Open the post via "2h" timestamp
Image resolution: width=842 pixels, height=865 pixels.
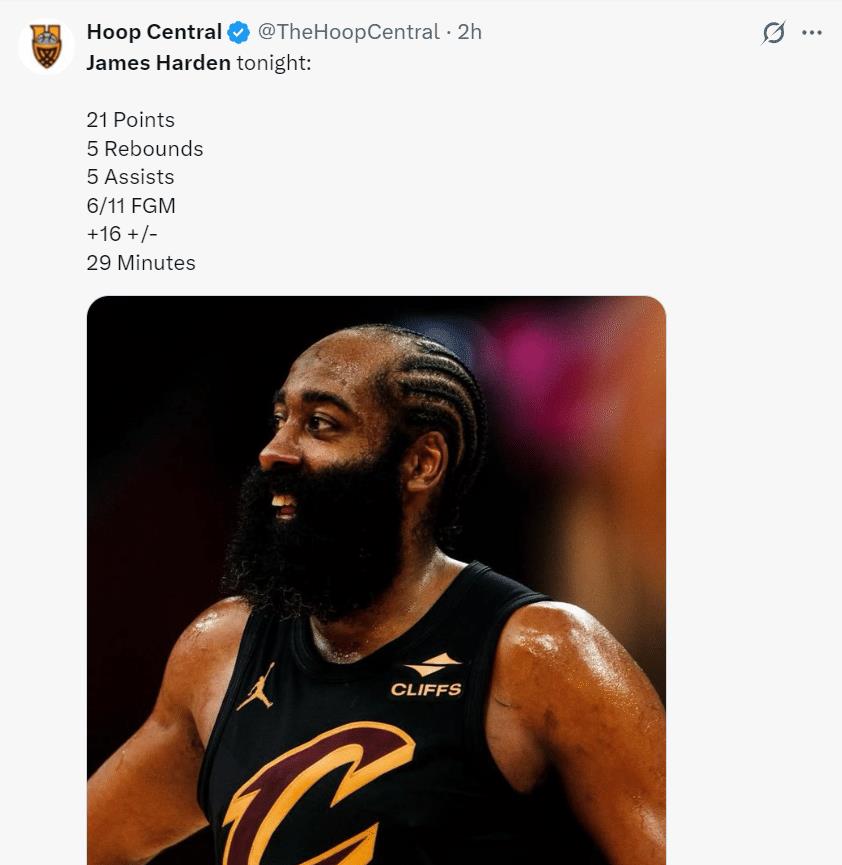pos(470,32)
